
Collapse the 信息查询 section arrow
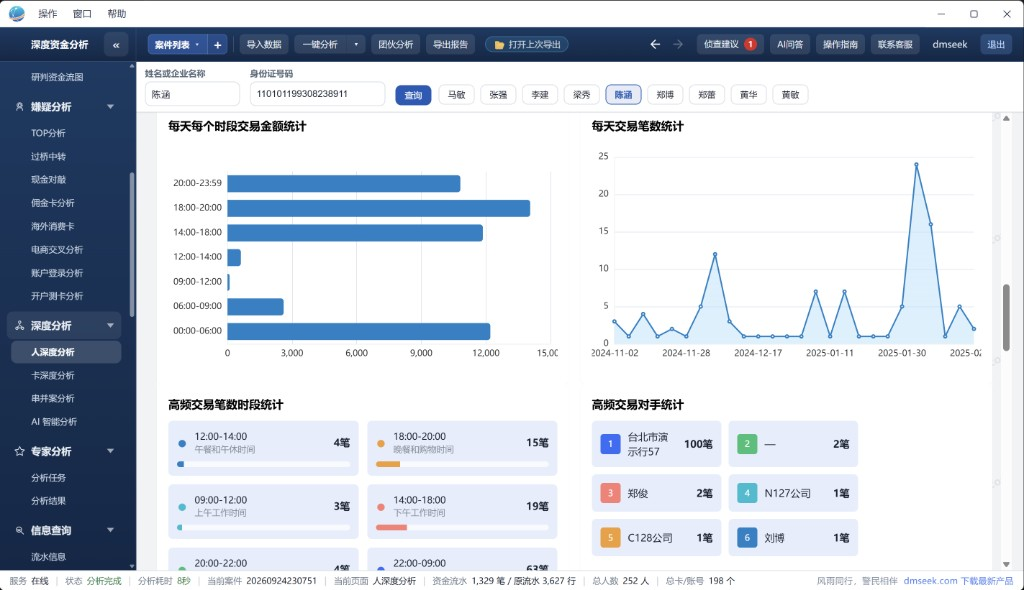110,530
